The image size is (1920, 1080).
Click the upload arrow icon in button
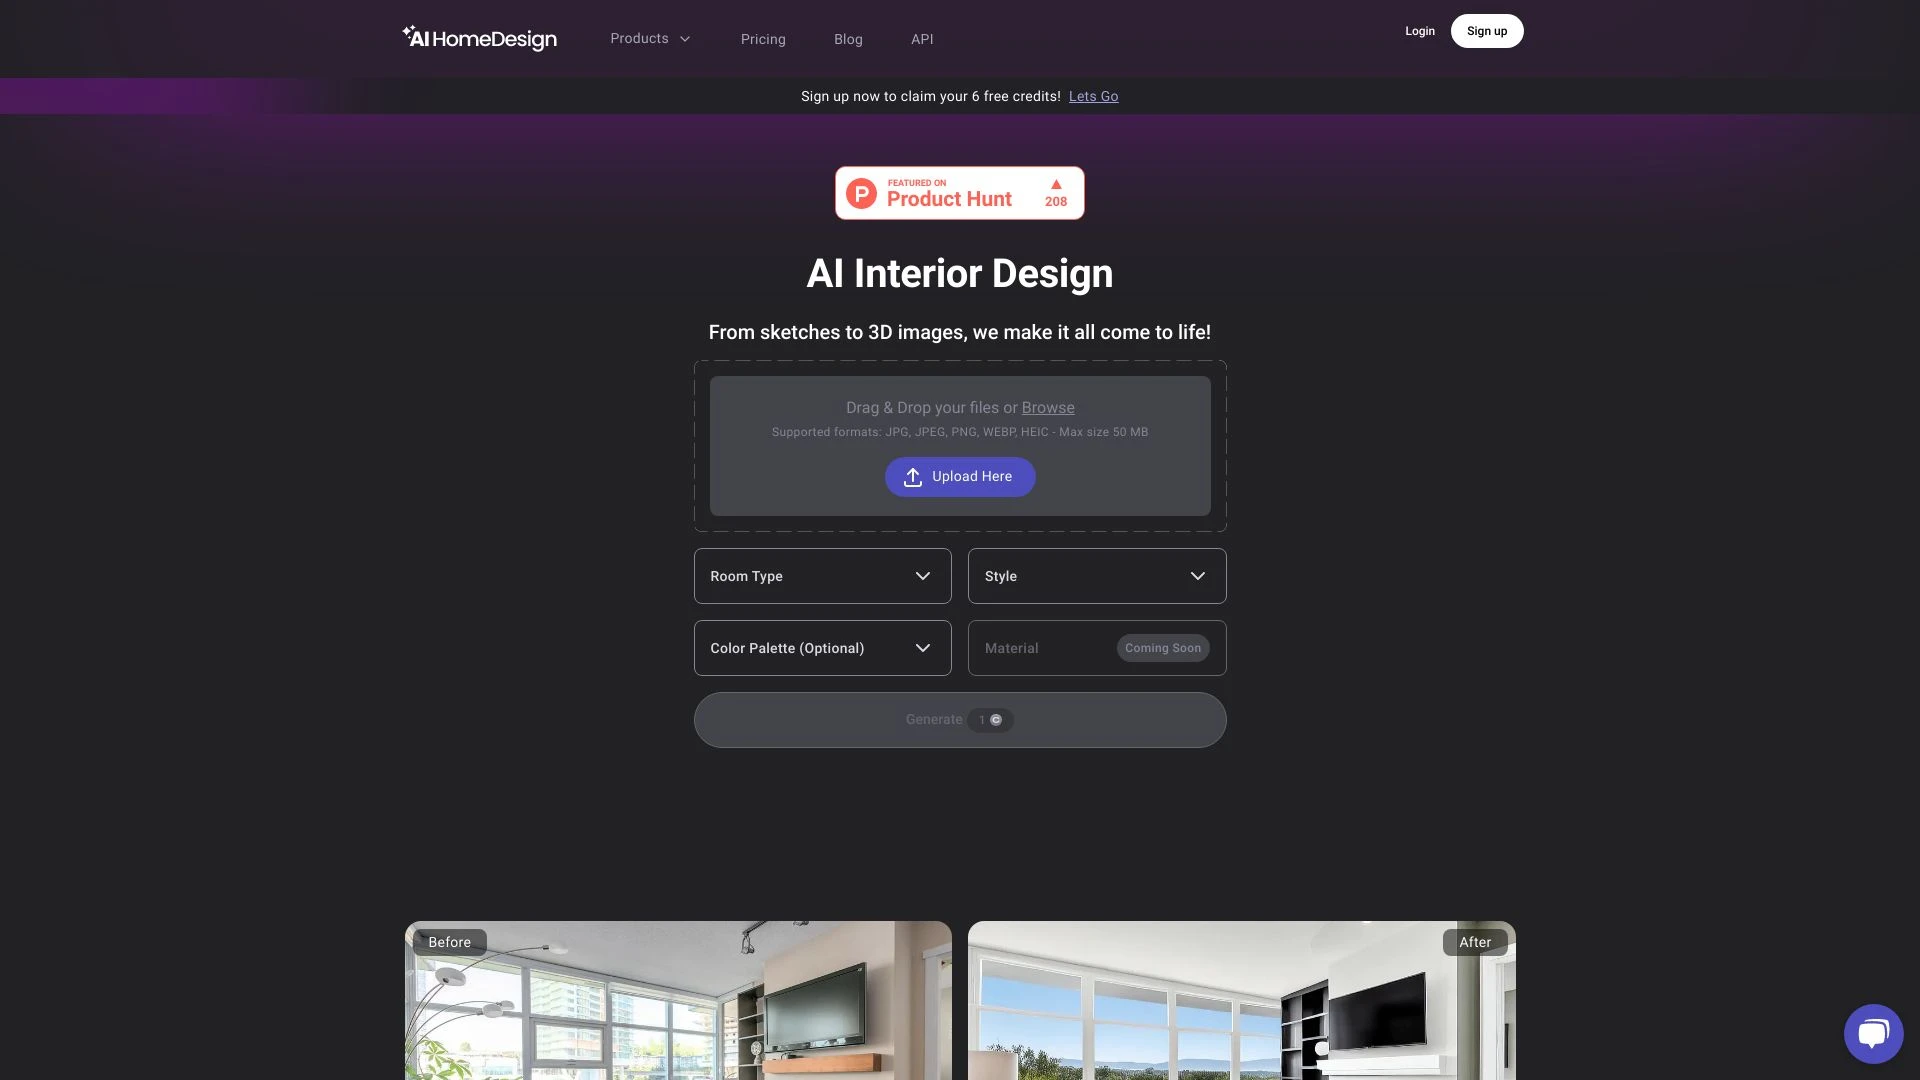click(913, 477)
